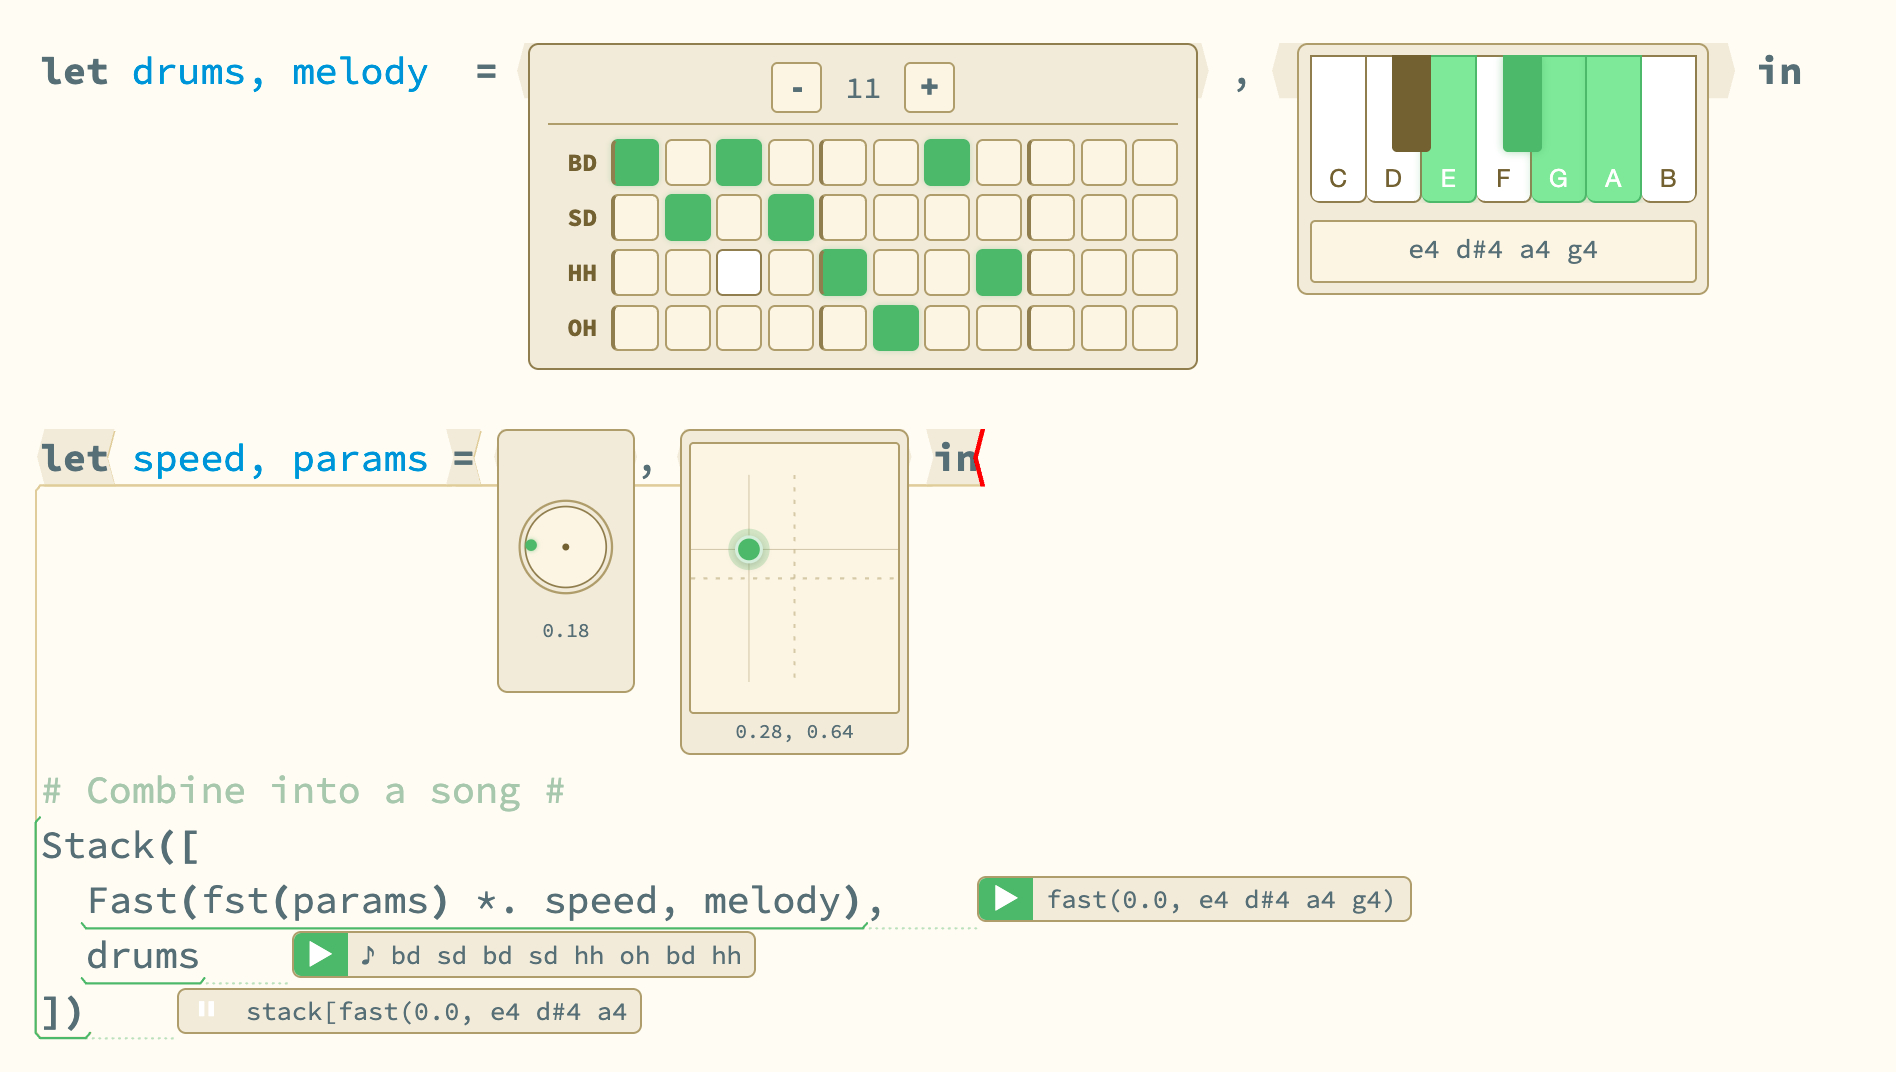Decrease step count with minus button
1896x1072 pixels.
point(796,88)
